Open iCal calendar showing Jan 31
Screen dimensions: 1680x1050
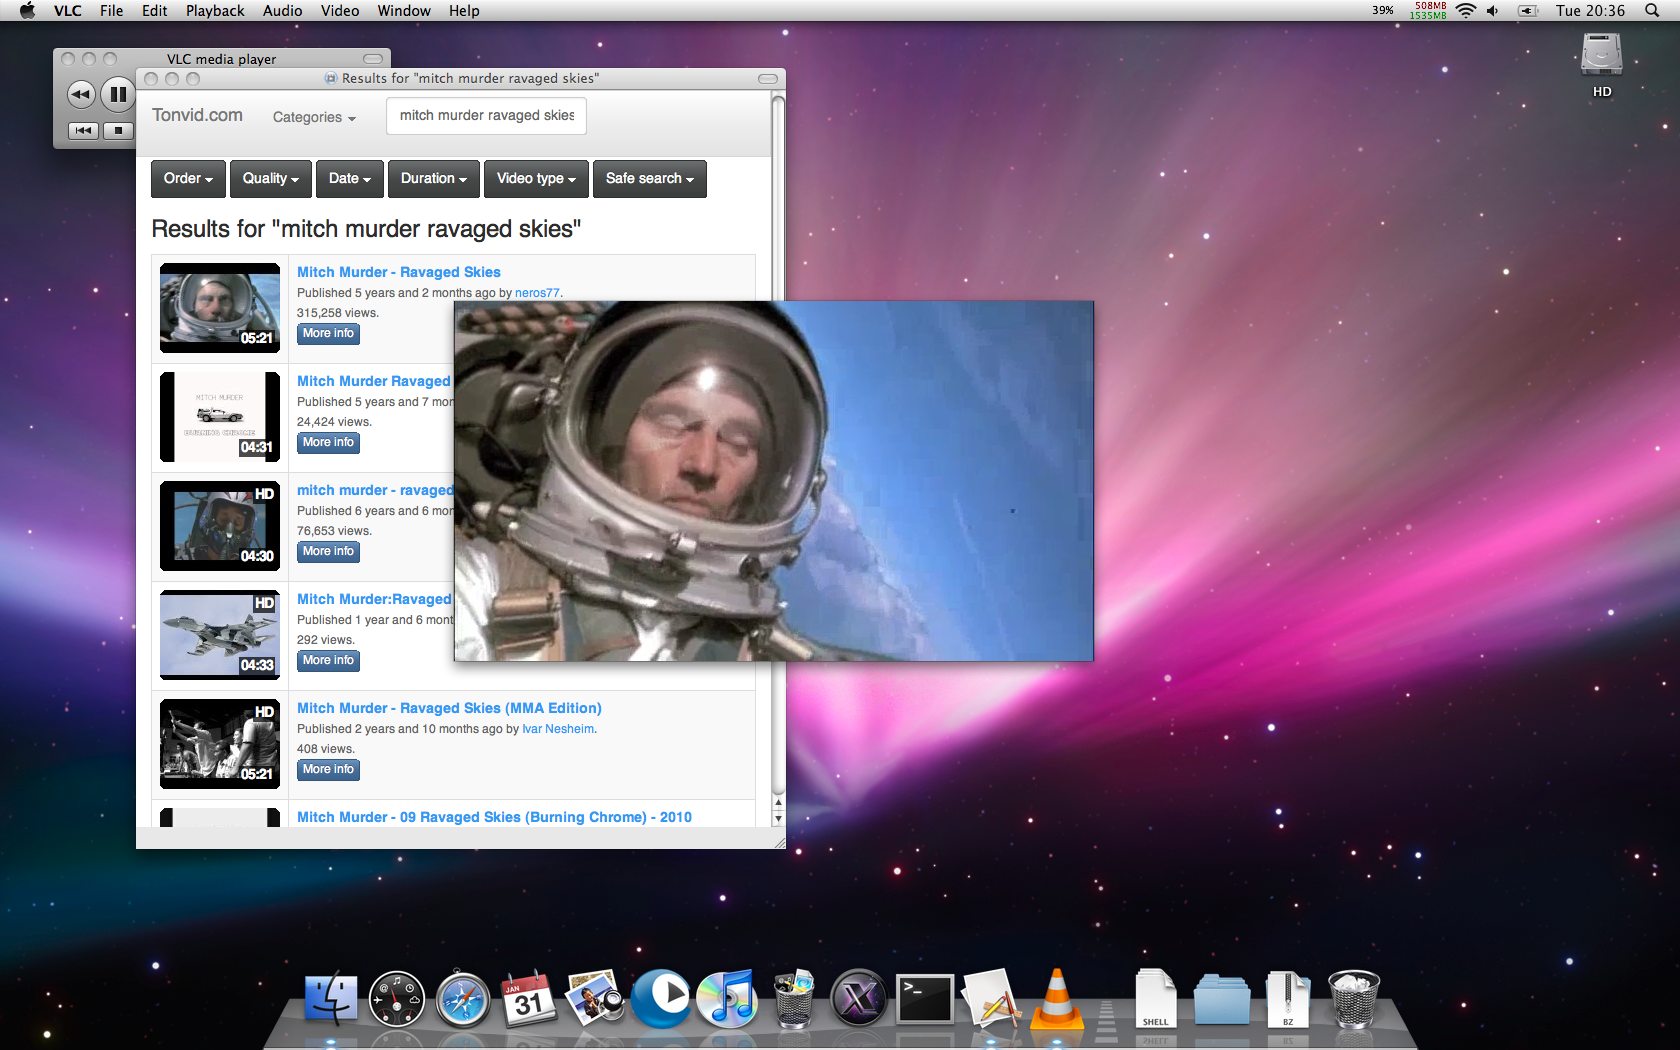point(528,998)
